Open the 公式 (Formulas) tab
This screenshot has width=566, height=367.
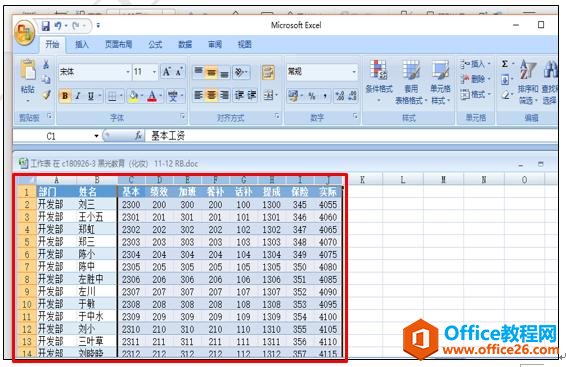[155, 44]
